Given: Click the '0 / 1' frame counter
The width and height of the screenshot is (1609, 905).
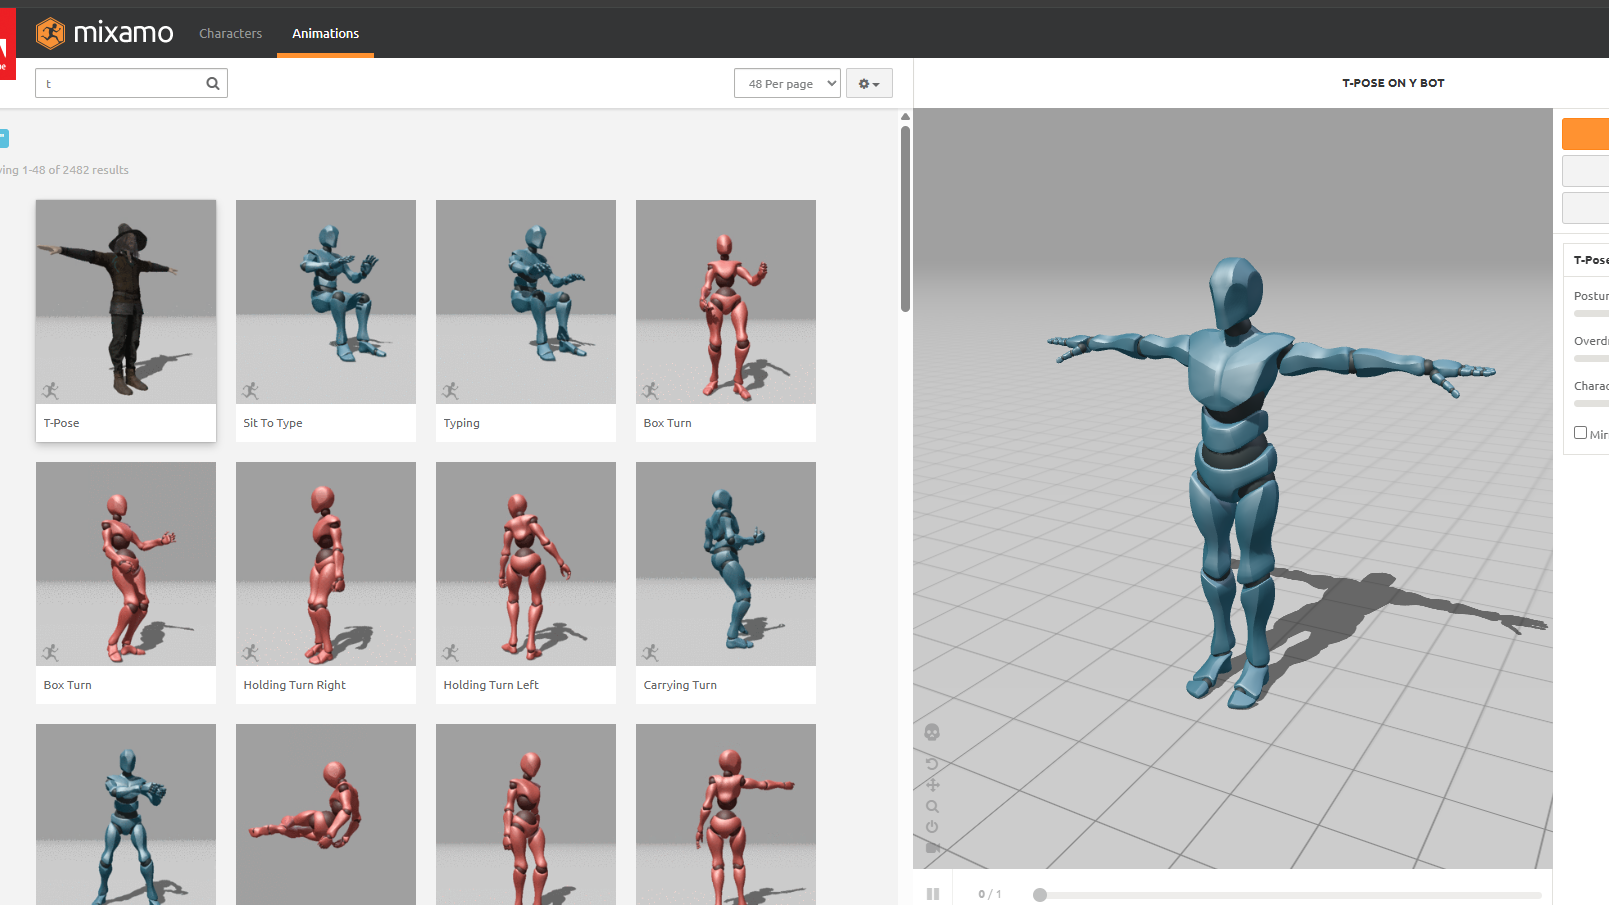Looking at the screenshot, I should [990, 894].
